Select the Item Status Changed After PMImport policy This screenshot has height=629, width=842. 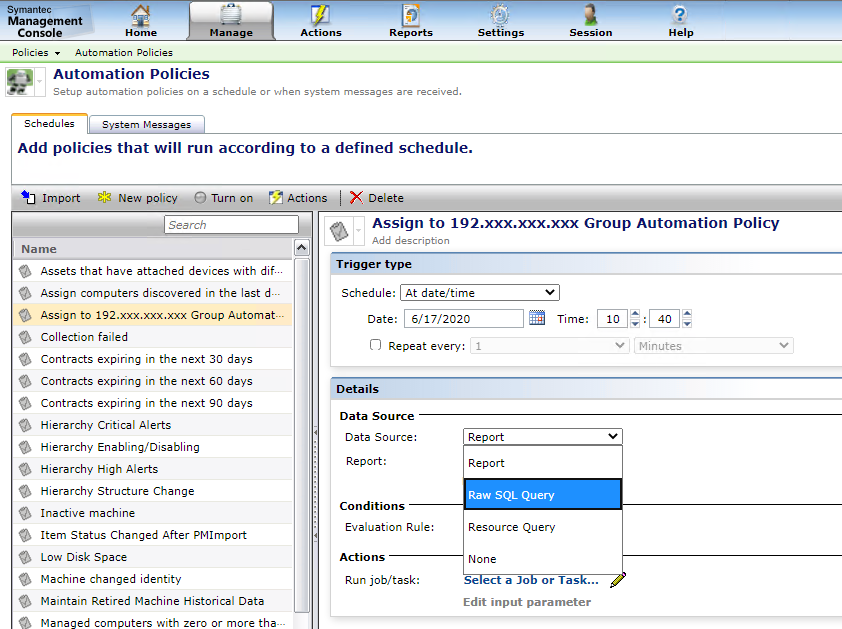click(153, 535)
